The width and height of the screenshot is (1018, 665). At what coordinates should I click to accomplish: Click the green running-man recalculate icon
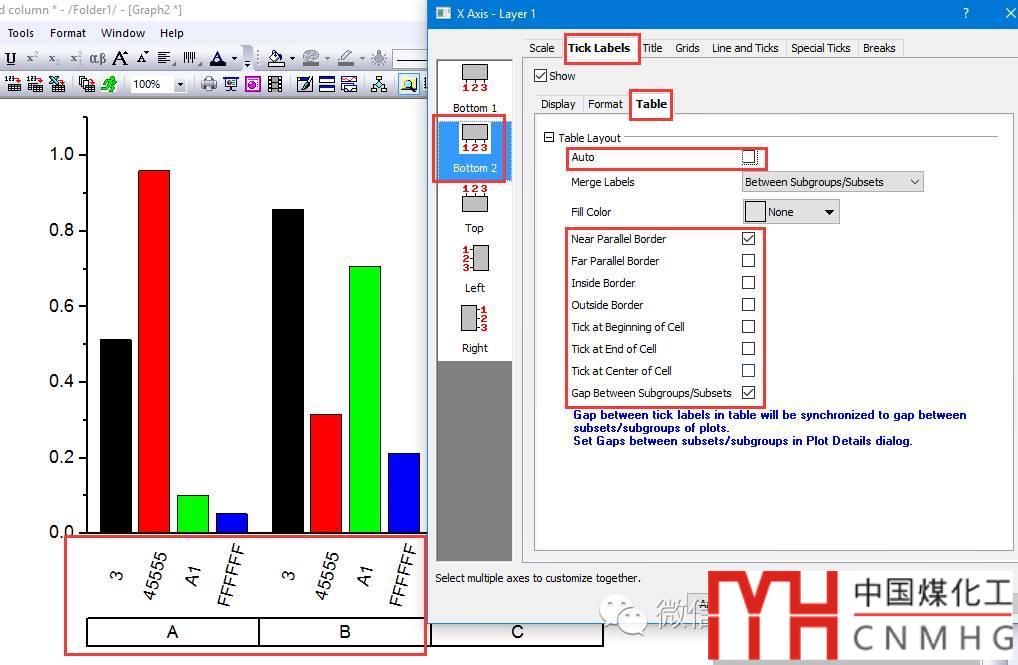click(x=109, y=85)
